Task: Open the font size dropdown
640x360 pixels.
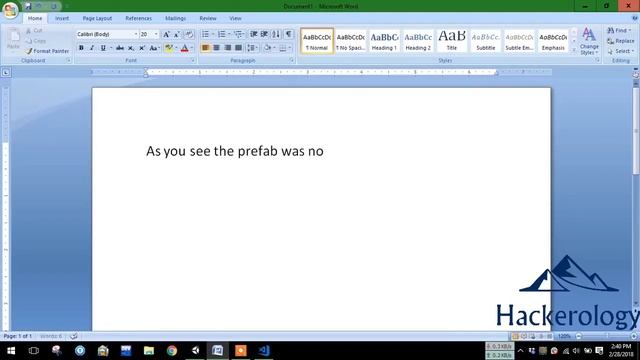Action: (156, 34)
